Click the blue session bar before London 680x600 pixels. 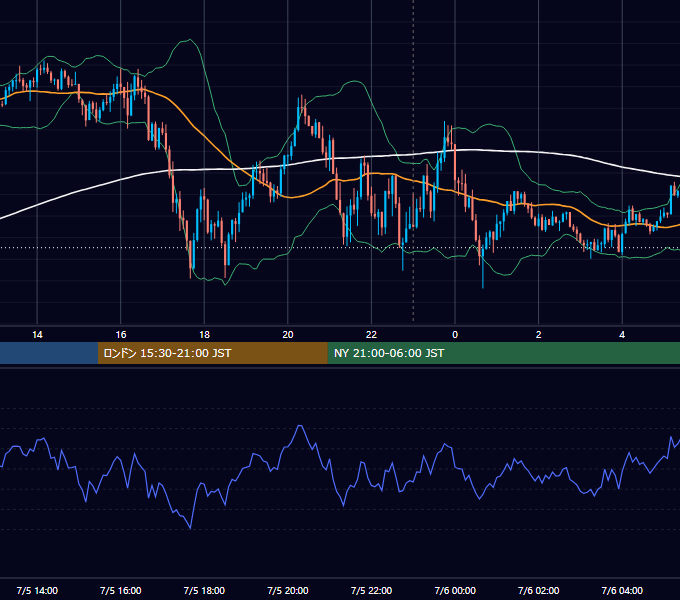tap(49, 353)
